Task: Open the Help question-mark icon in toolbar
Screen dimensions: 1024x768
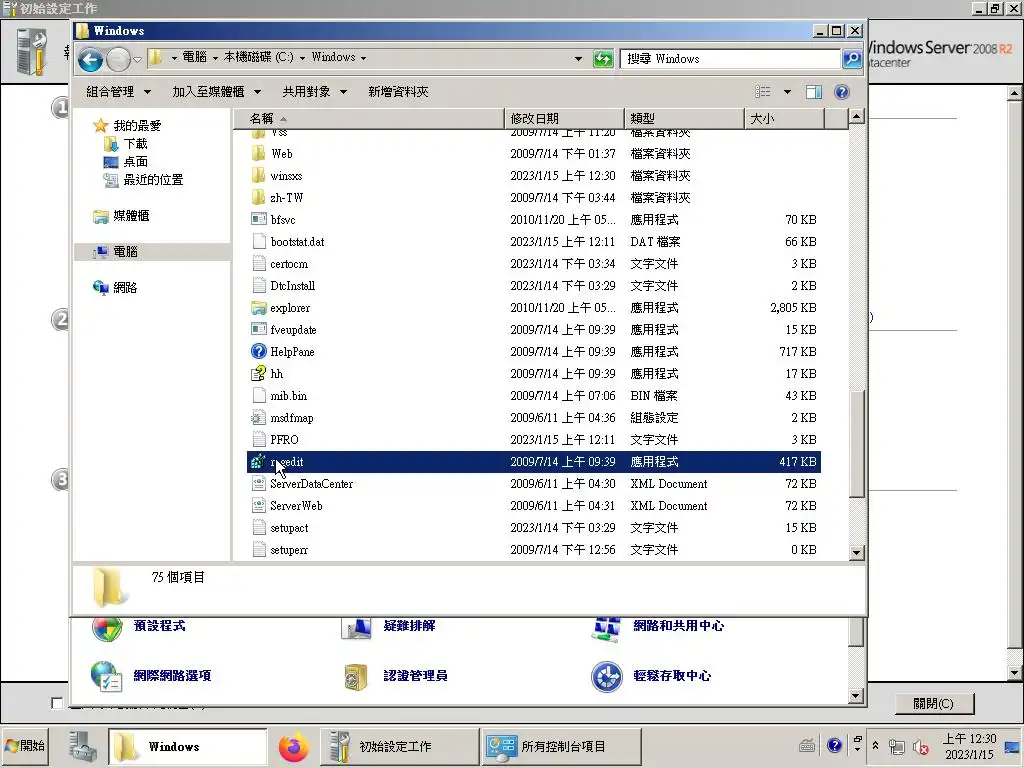Action: tap(842, 92)
